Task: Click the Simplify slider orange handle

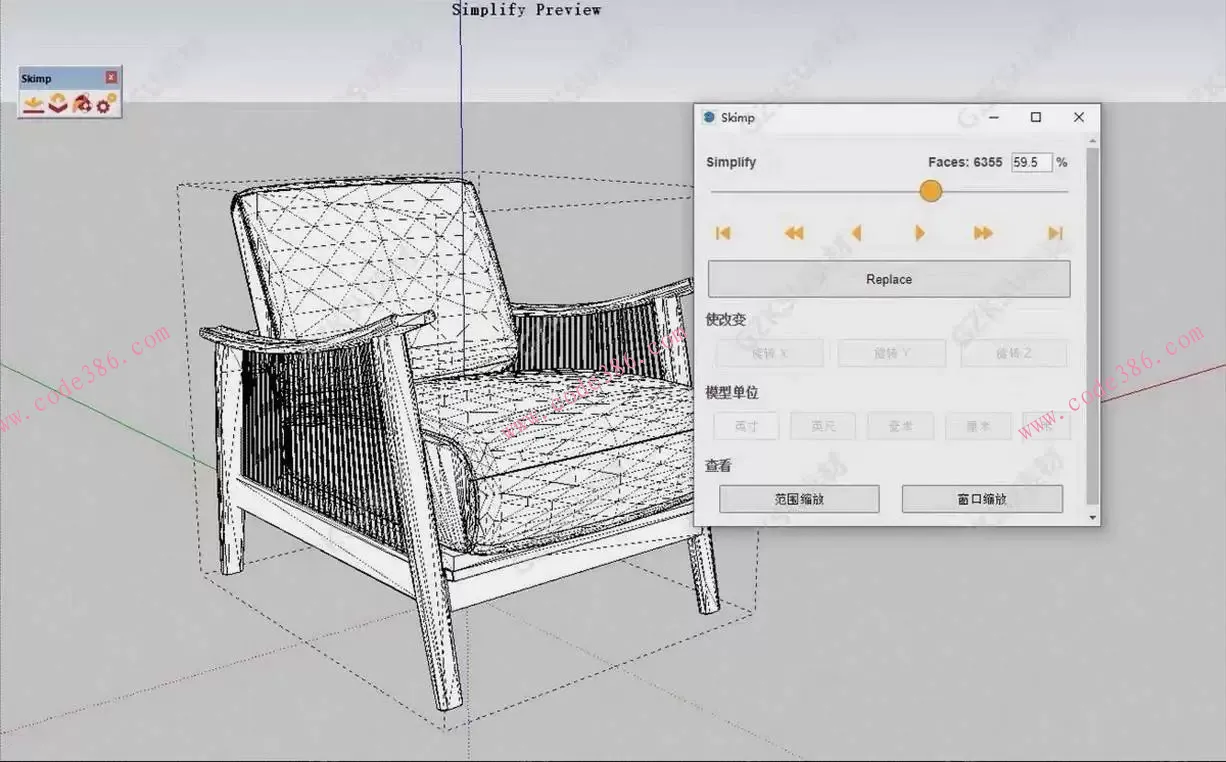Action: click(931, 191)
